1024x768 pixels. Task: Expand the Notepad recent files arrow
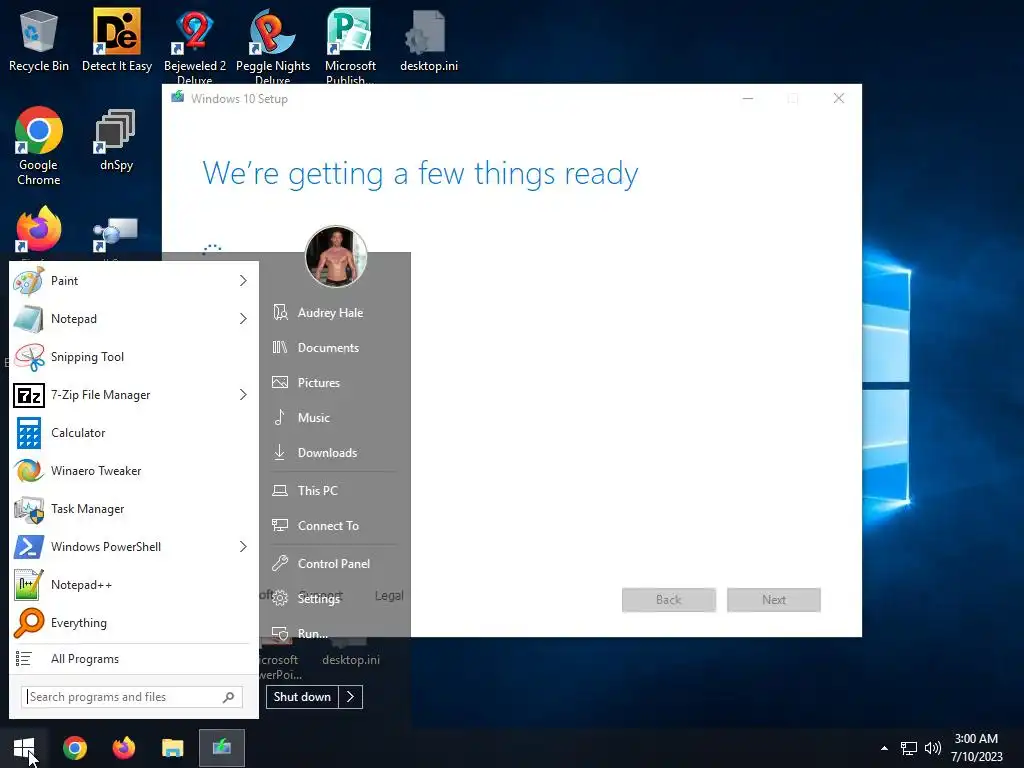pyautogui.click(x=243, y=319)
